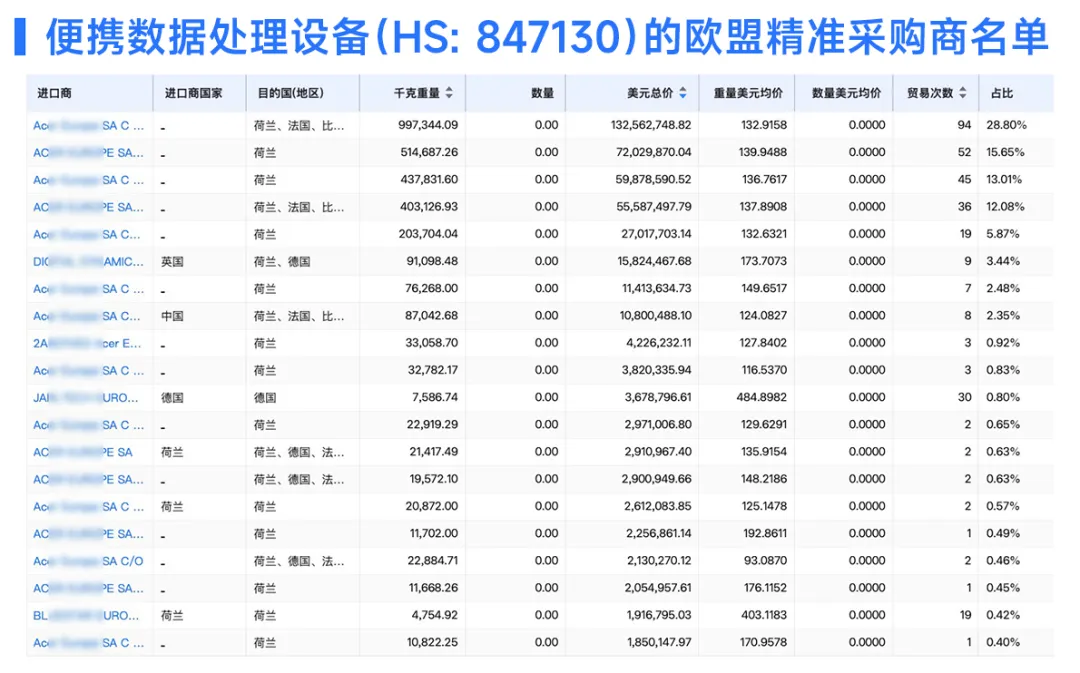Viewport: 1080px width, 673px height.
Task: Open the importer link ending in SA C/O
Action: click(88, 561)
